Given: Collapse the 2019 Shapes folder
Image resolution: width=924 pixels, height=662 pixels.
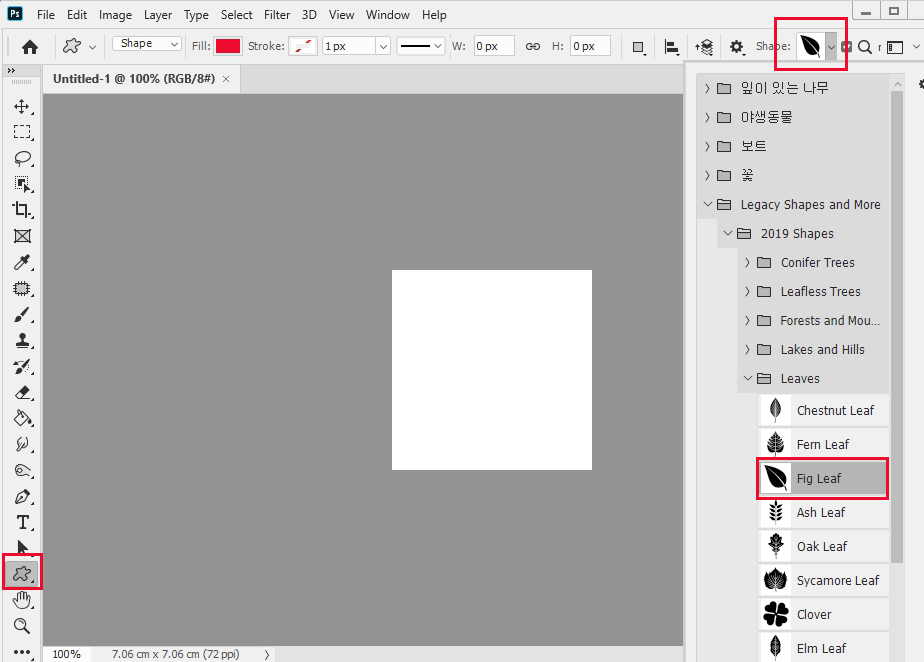Looking at the screenshot, I should pos(728,233).
